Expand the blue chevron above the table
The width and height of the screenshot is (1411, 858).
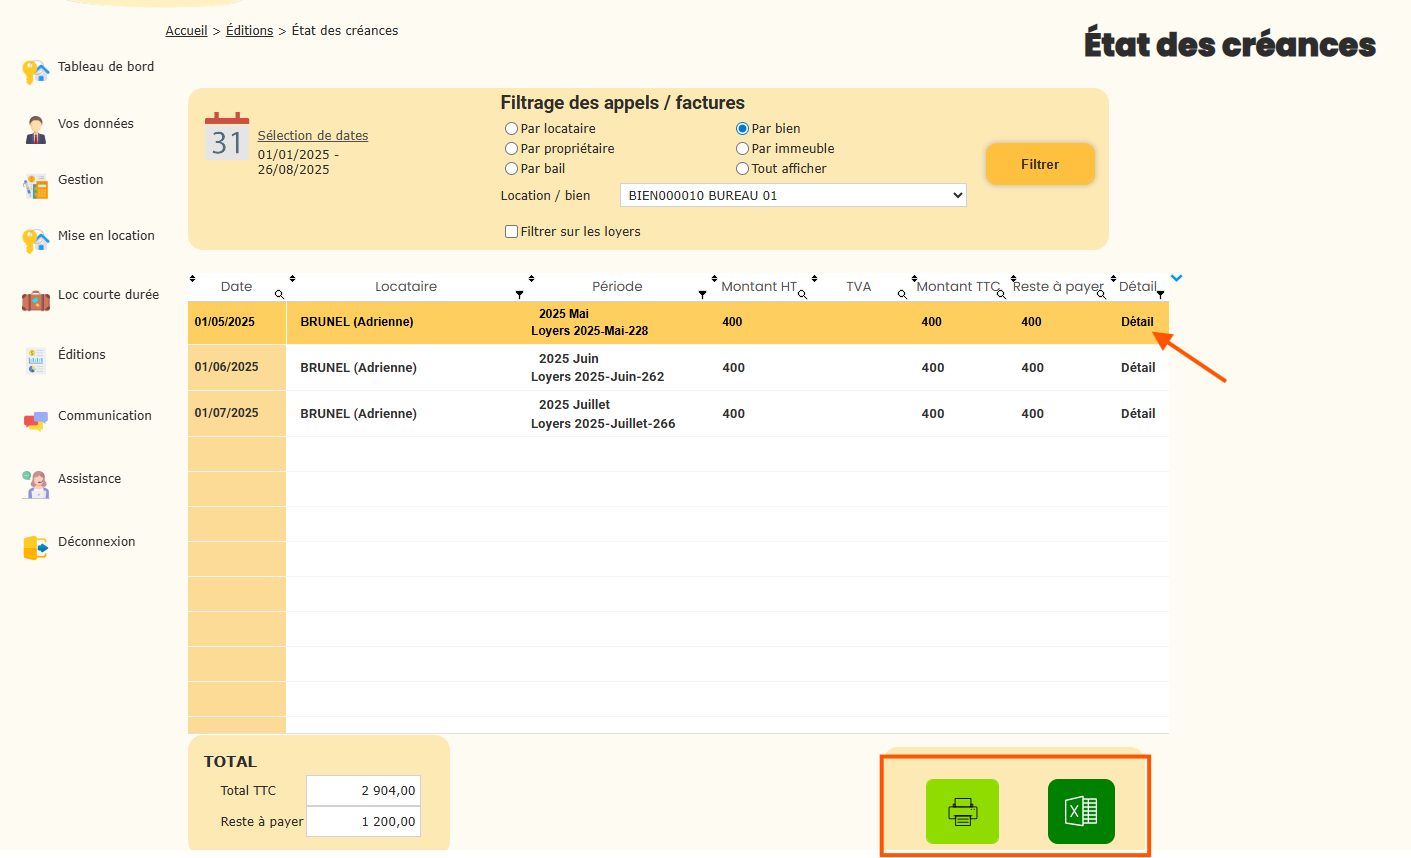1177,278
